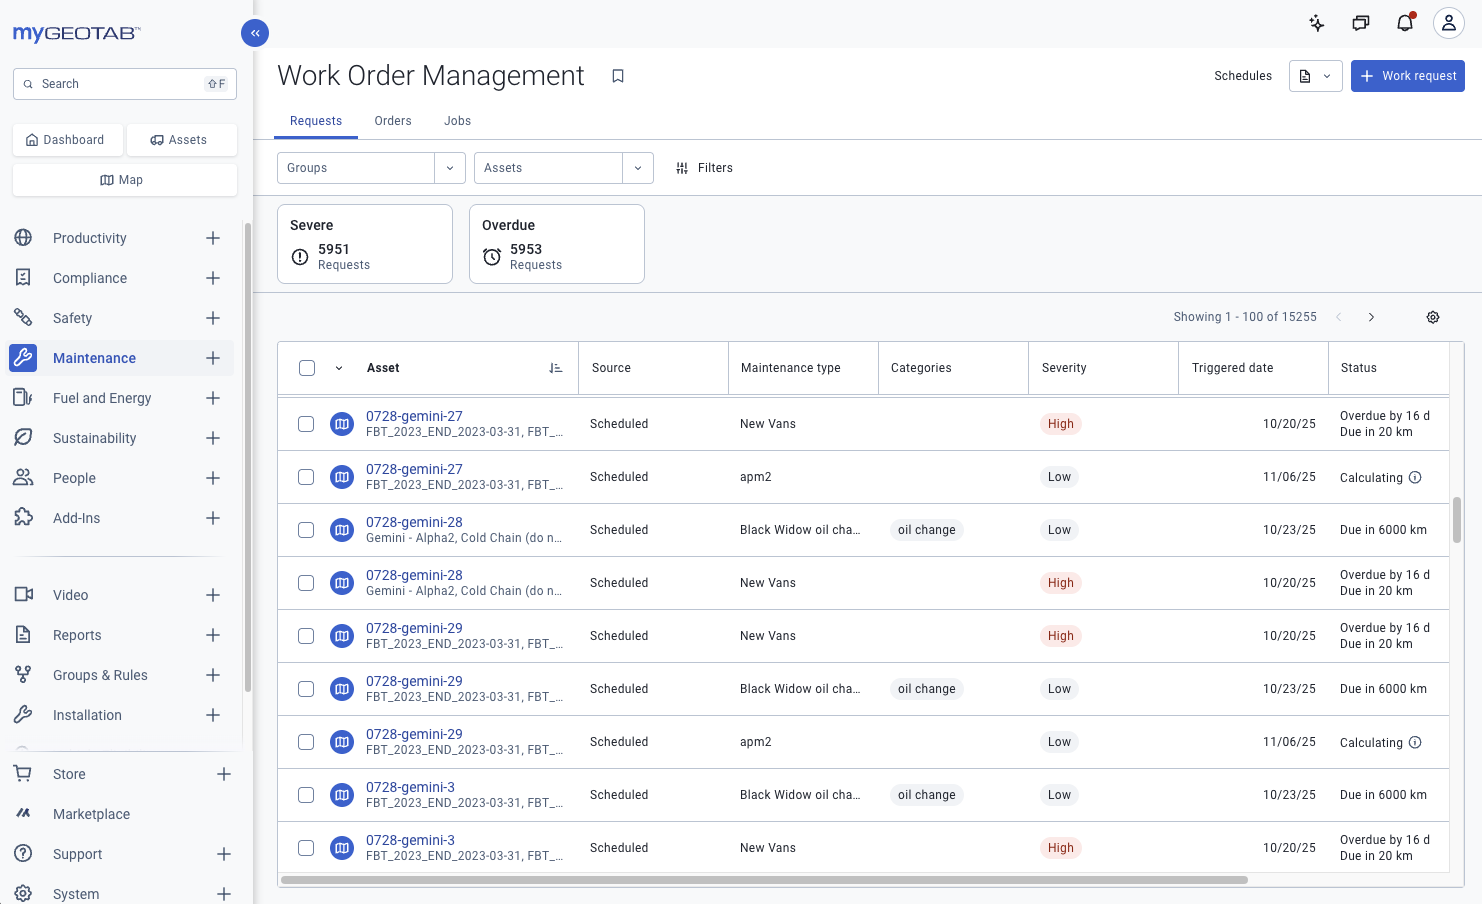
Task: Open the user profile icon
Action: [x=1448, y=22]
